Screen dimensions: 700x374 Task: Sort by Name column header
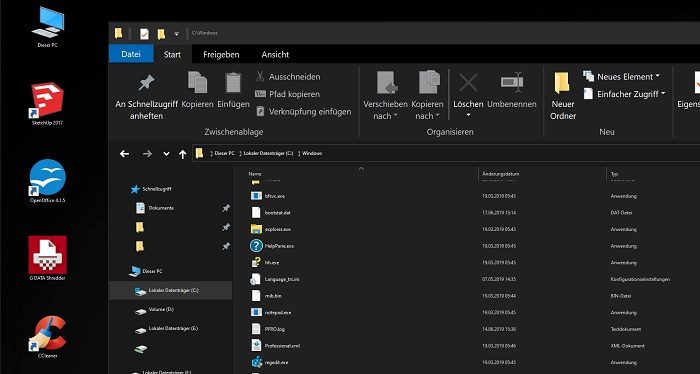[x=255, y=174]
